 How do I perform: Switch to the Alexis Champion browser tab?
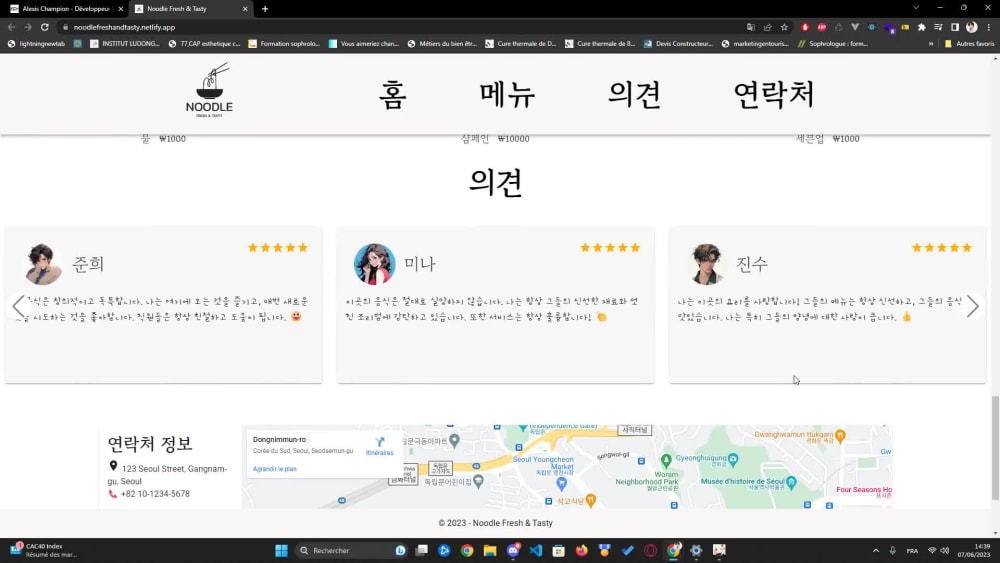[66, 9]
